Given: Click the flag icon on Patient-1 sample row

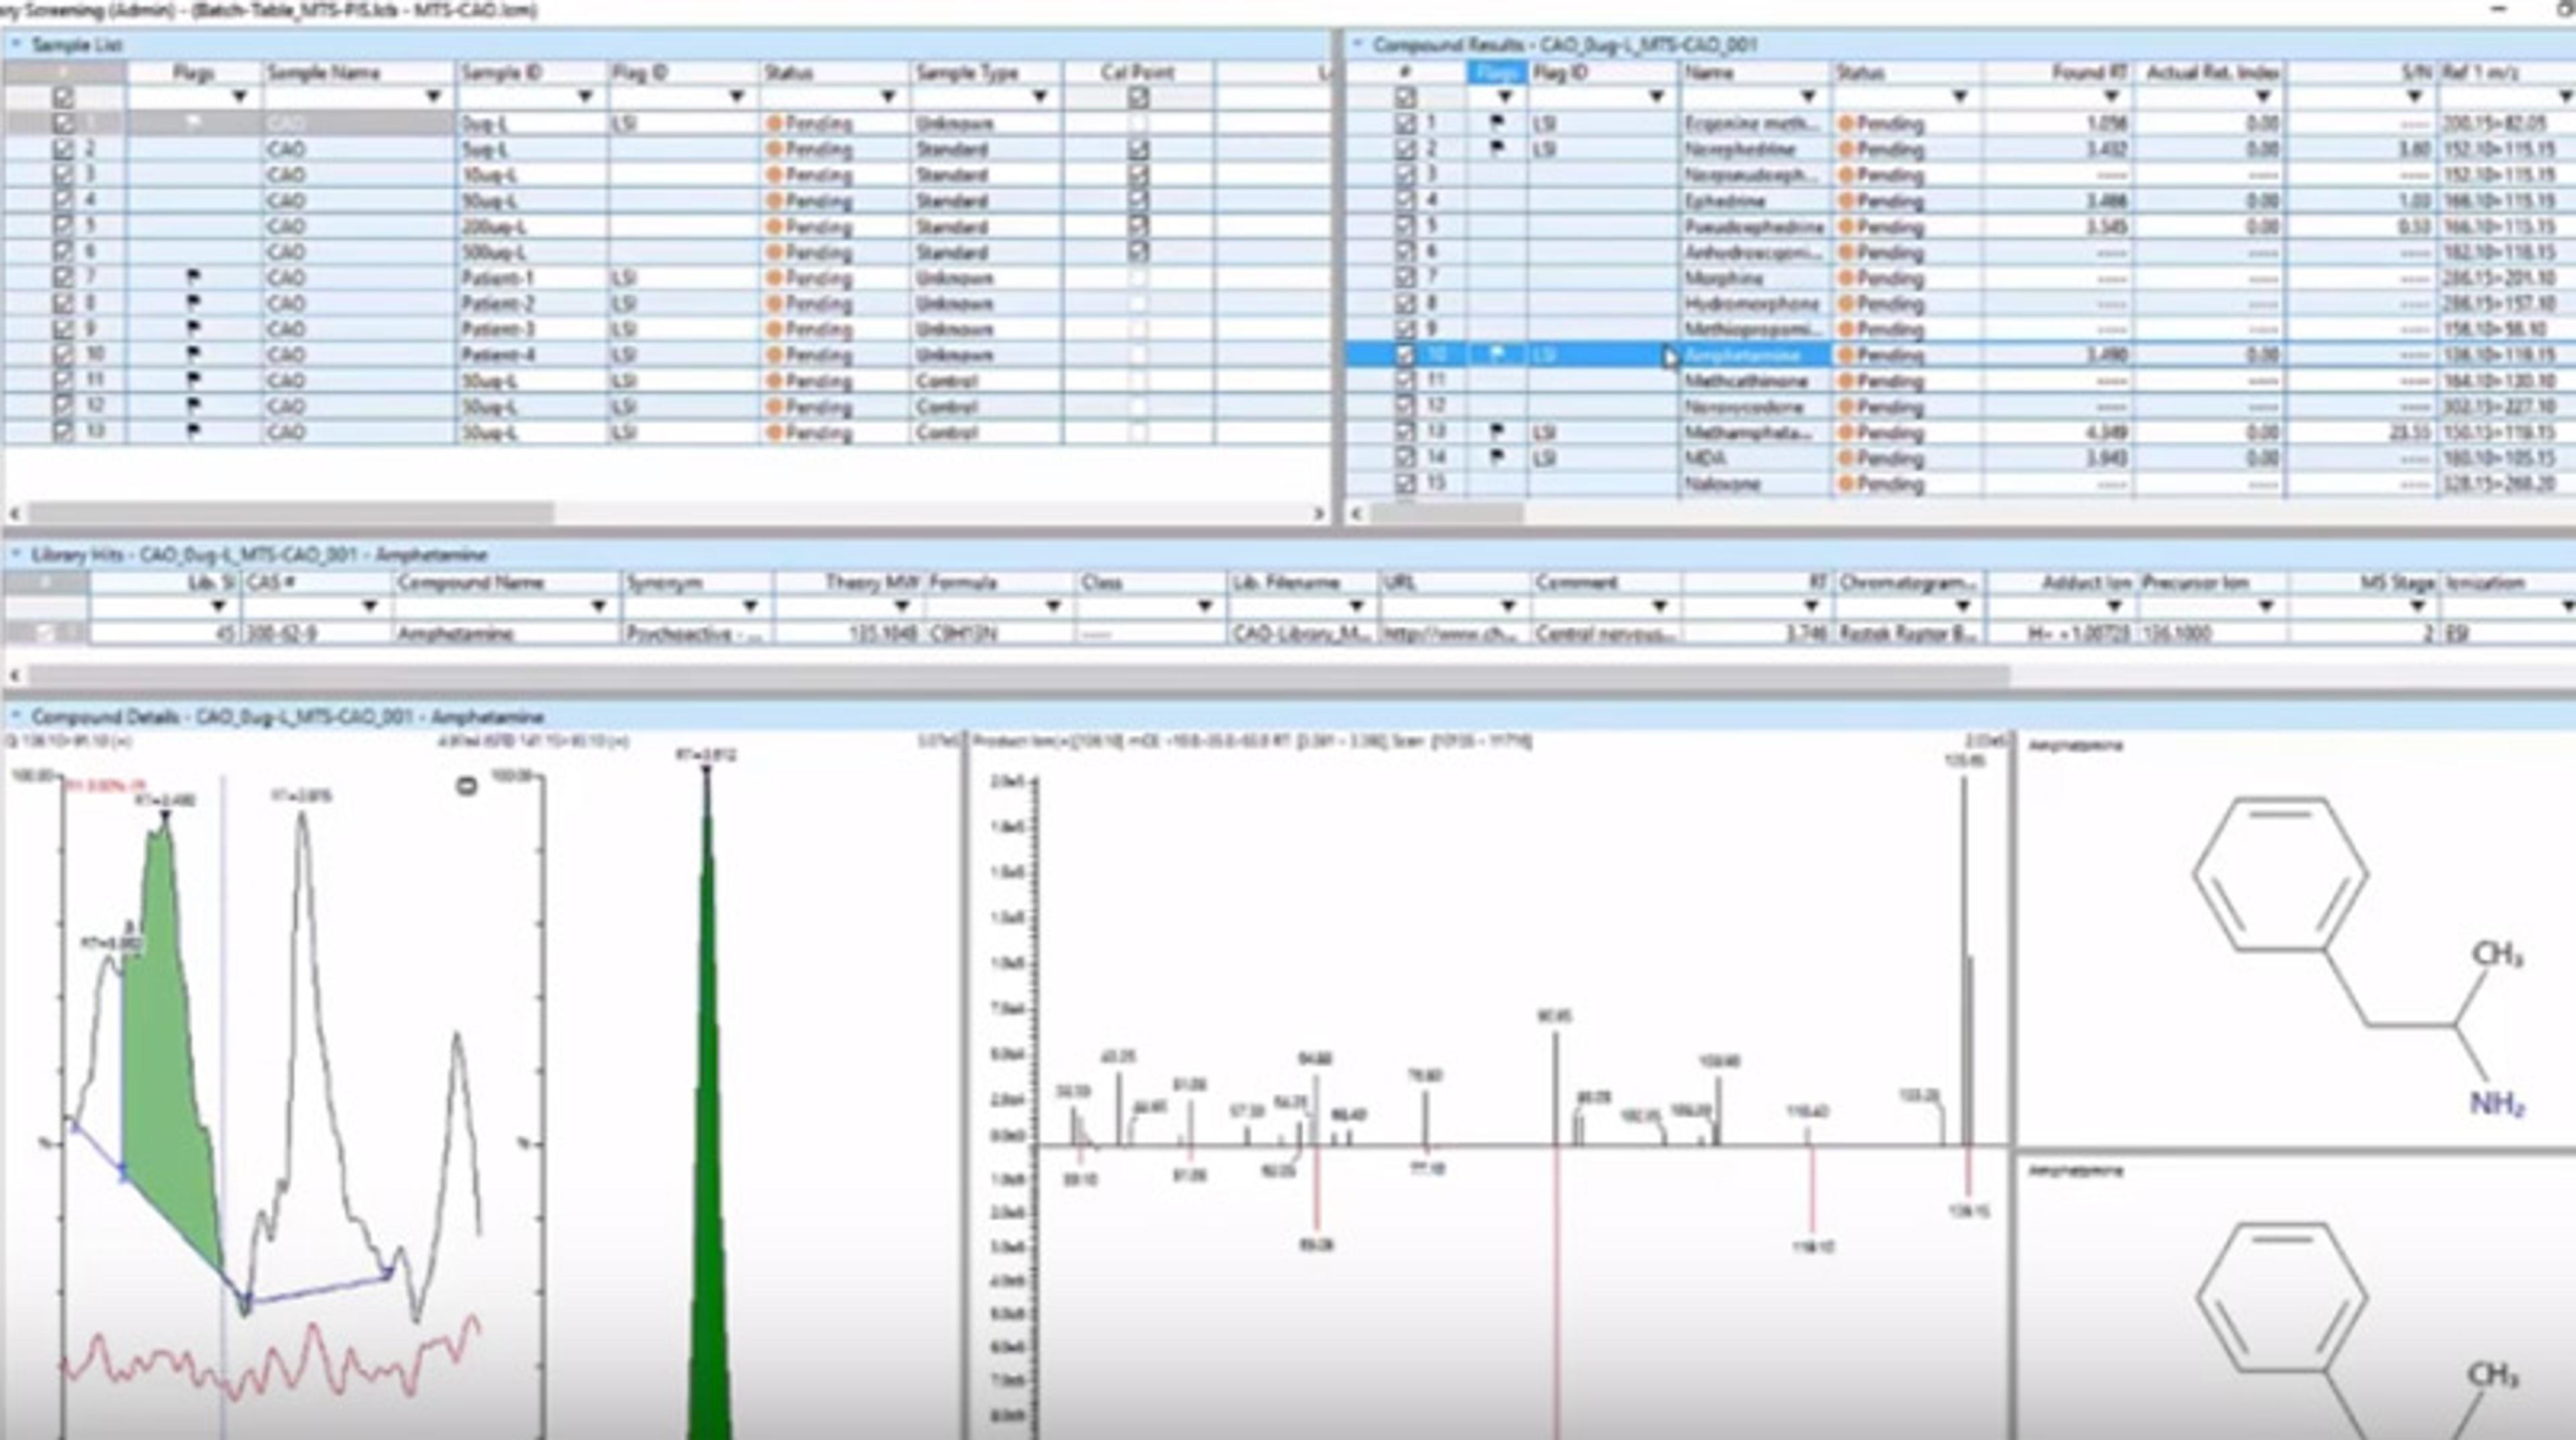Looking at the screenshot, I should (193, 277).
